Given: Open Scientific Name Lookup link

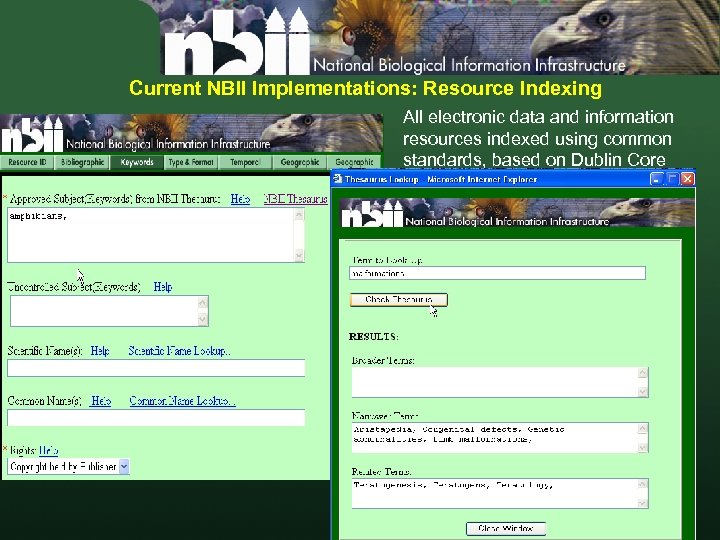Looking at the screenshot, I should click(179, 351).
